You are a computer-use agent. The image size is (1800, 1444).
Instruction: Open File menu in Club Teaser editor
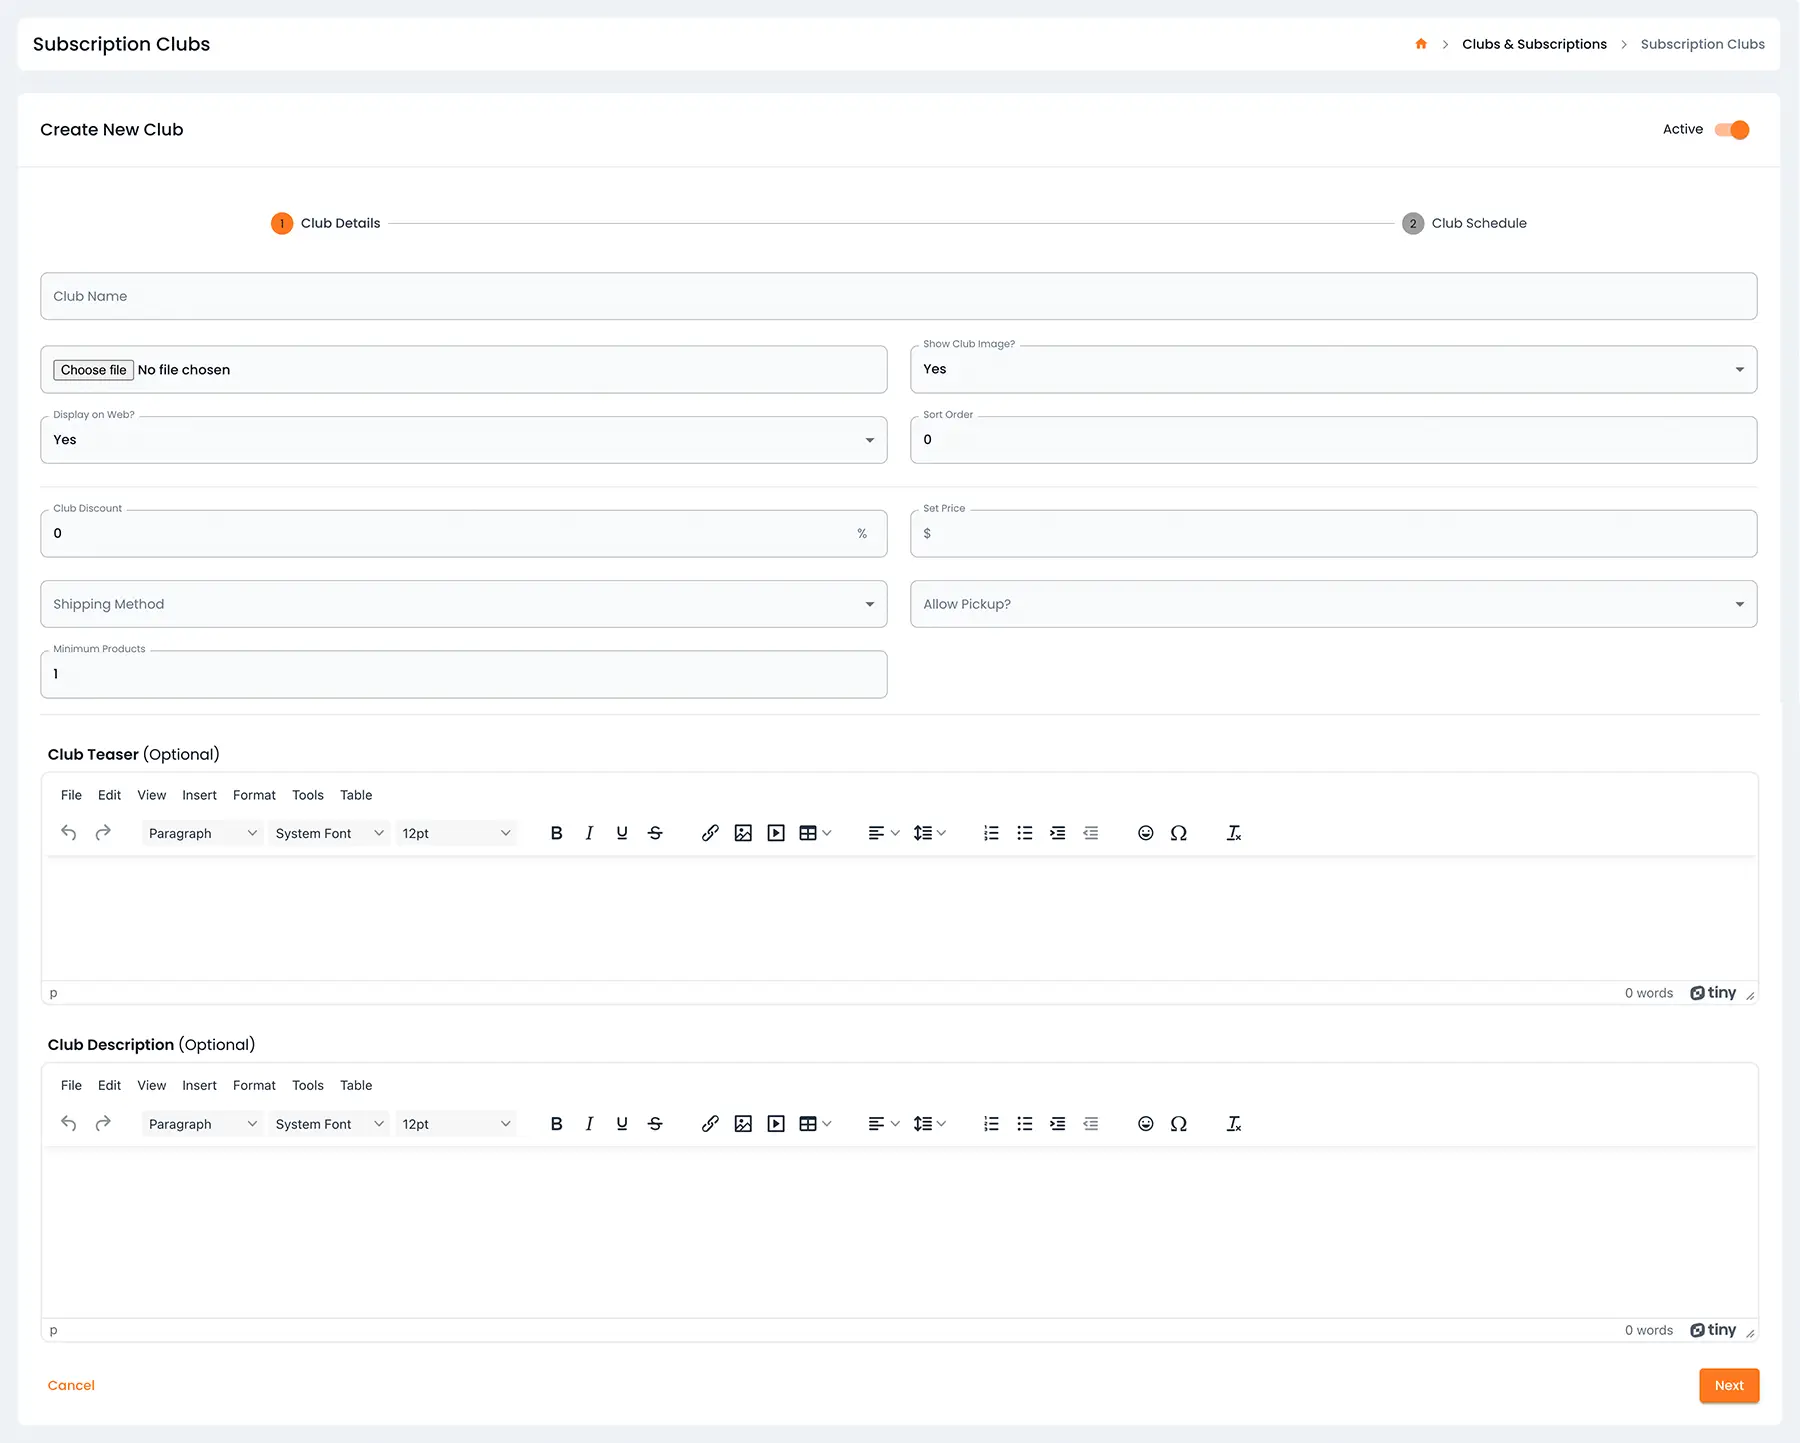pos(71,795)
